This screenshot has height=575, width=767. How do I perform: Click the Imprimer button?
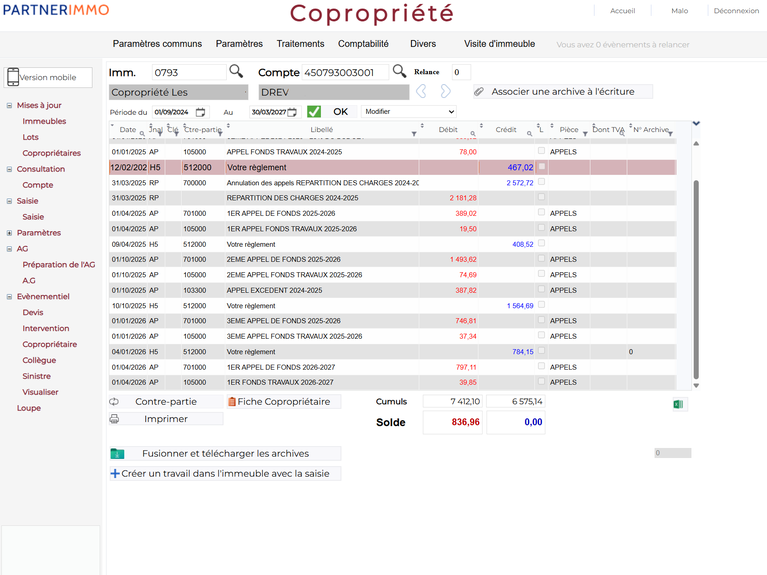[165, 419]
